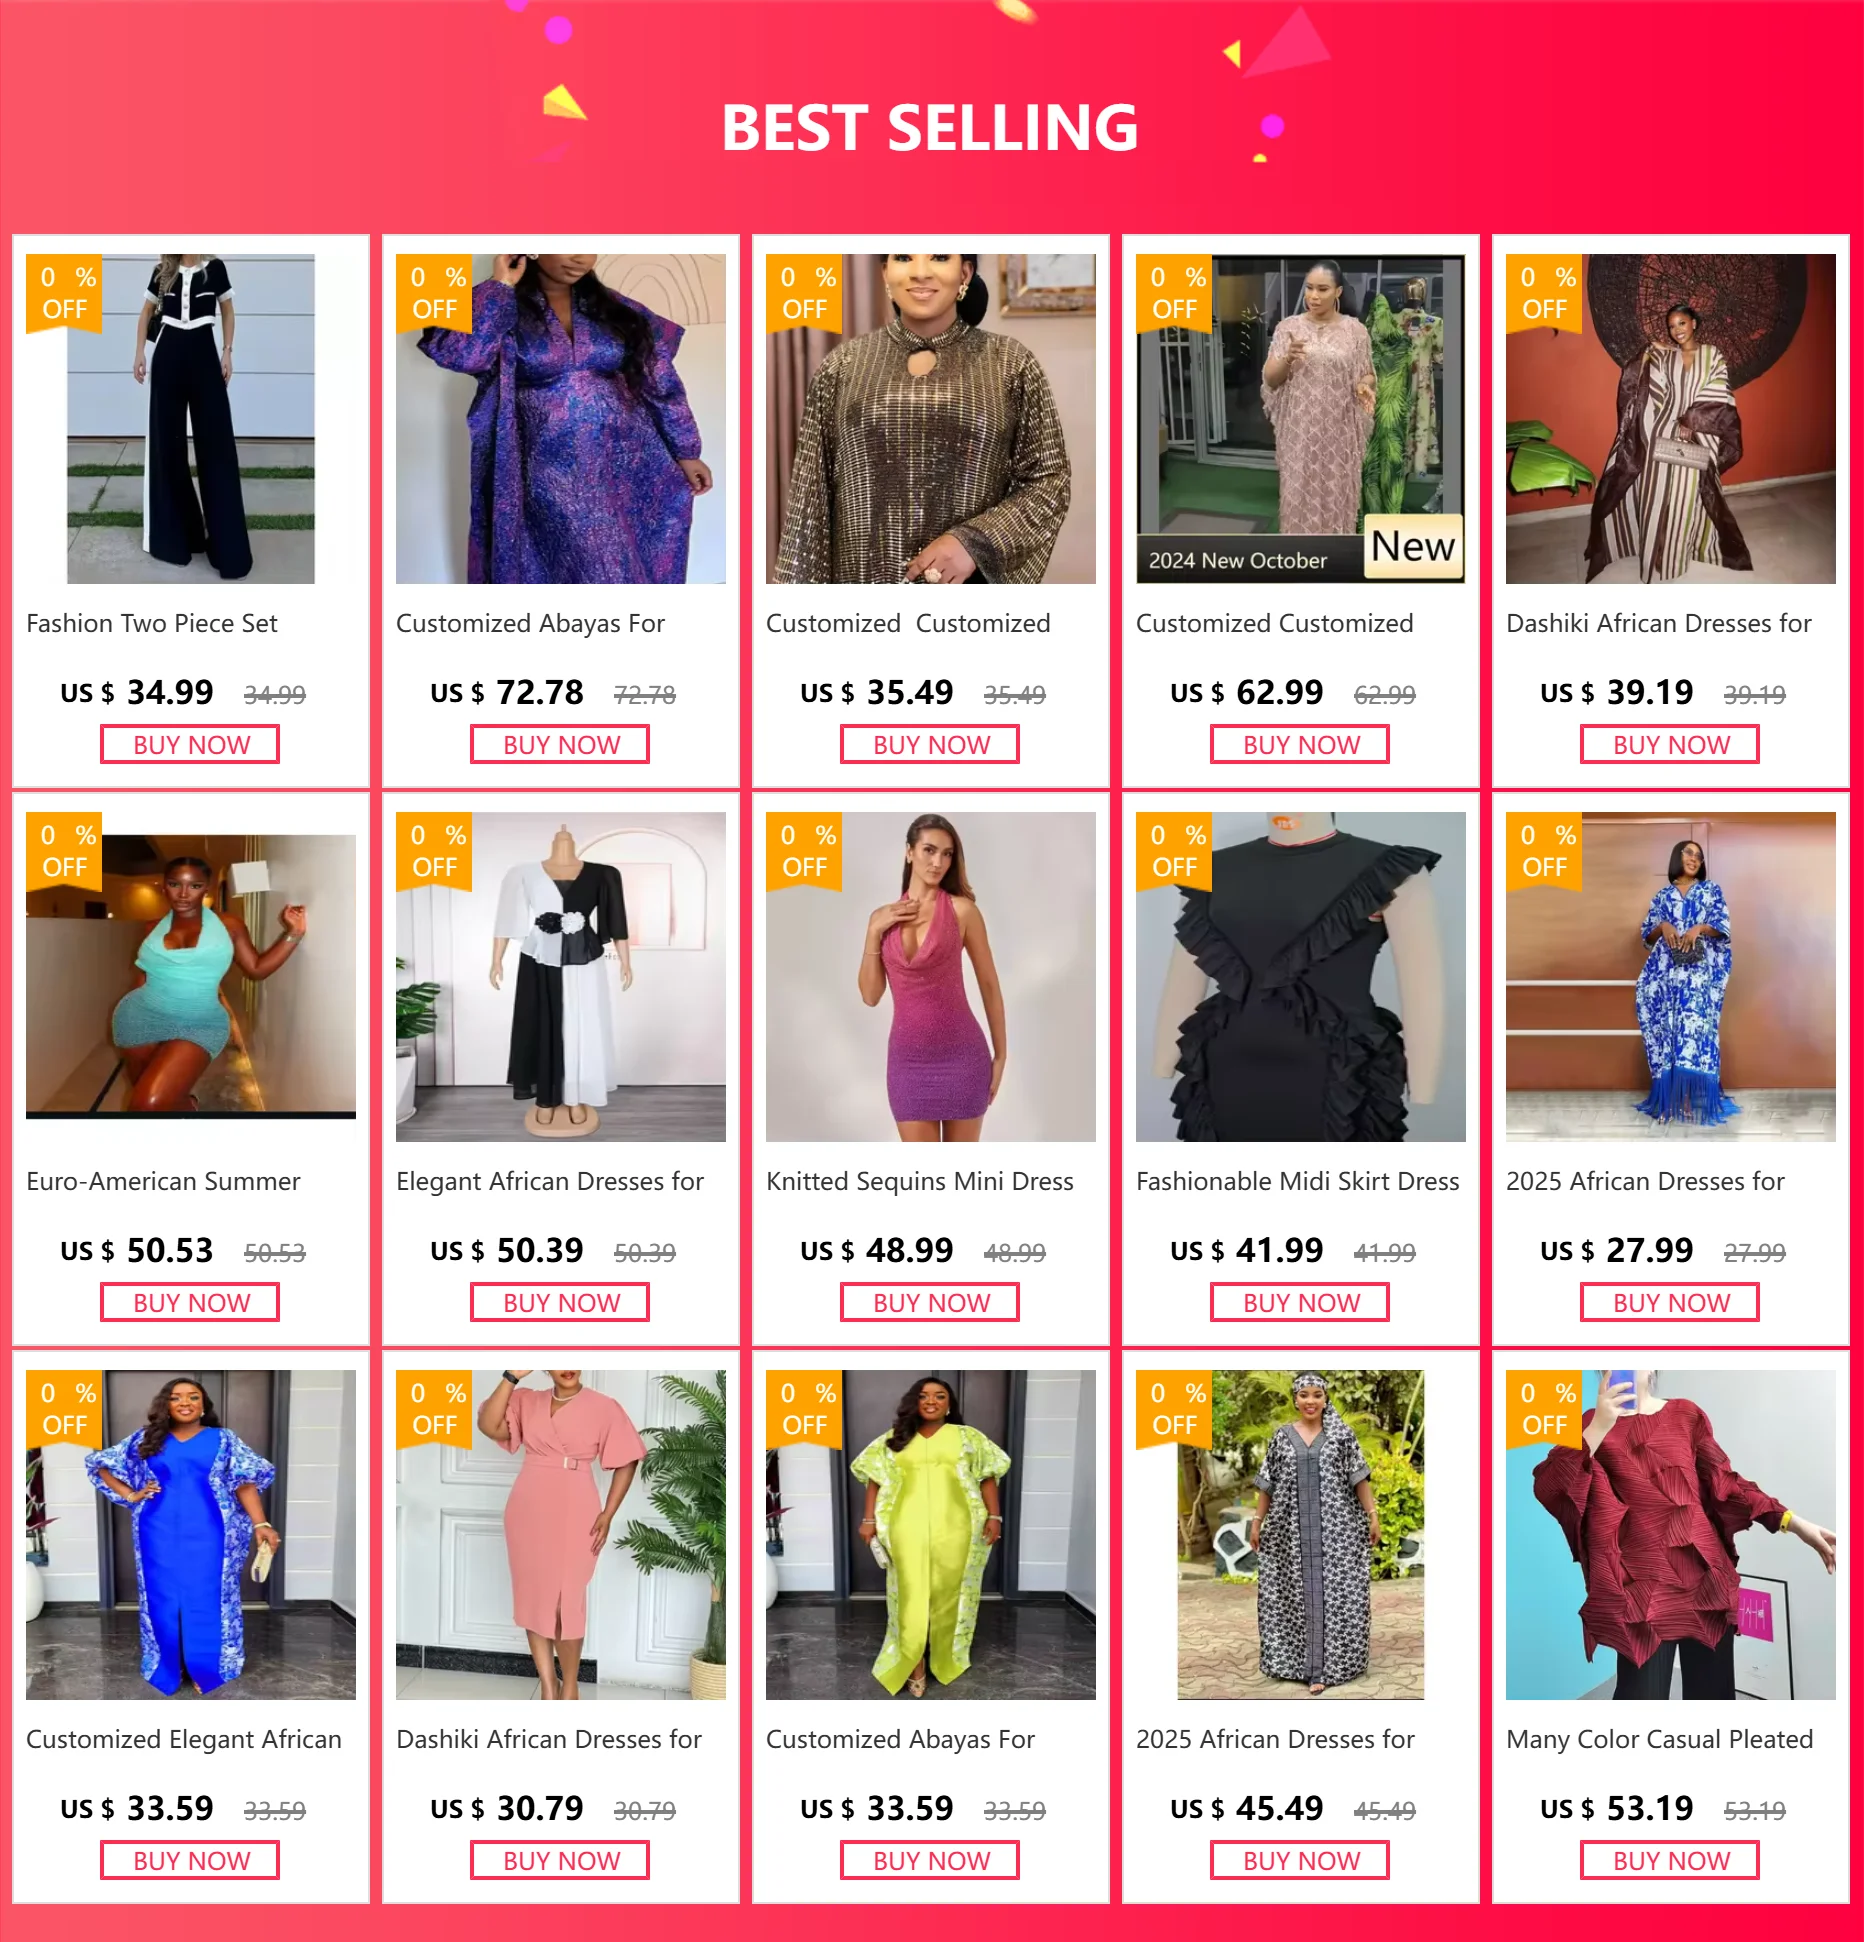This screenshot has height=1942, width=1864.
Task: Click BUY NOW for US $53.19 pleated top
Action: point(1670,1861)
